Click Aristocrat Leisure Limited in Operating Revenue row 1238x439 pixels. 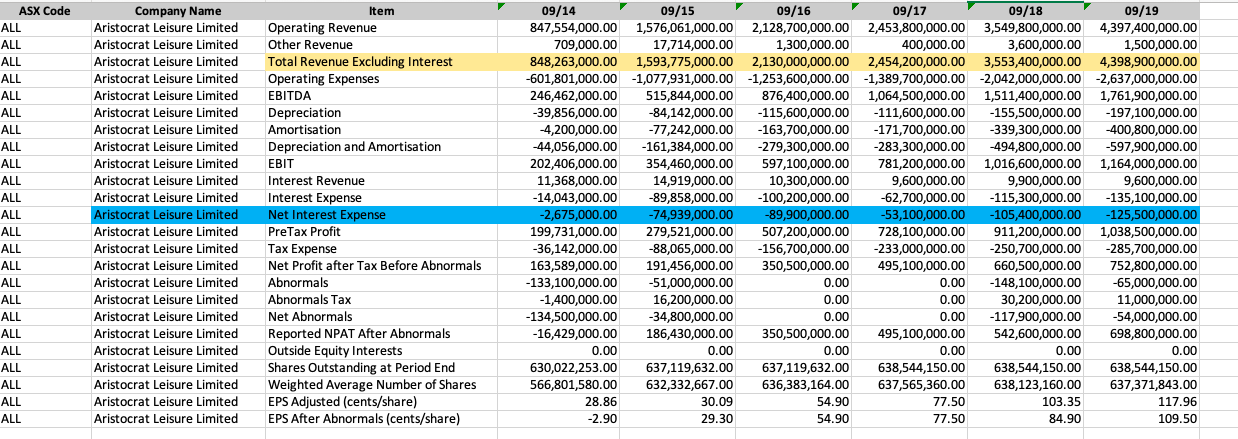coord(177,28)
